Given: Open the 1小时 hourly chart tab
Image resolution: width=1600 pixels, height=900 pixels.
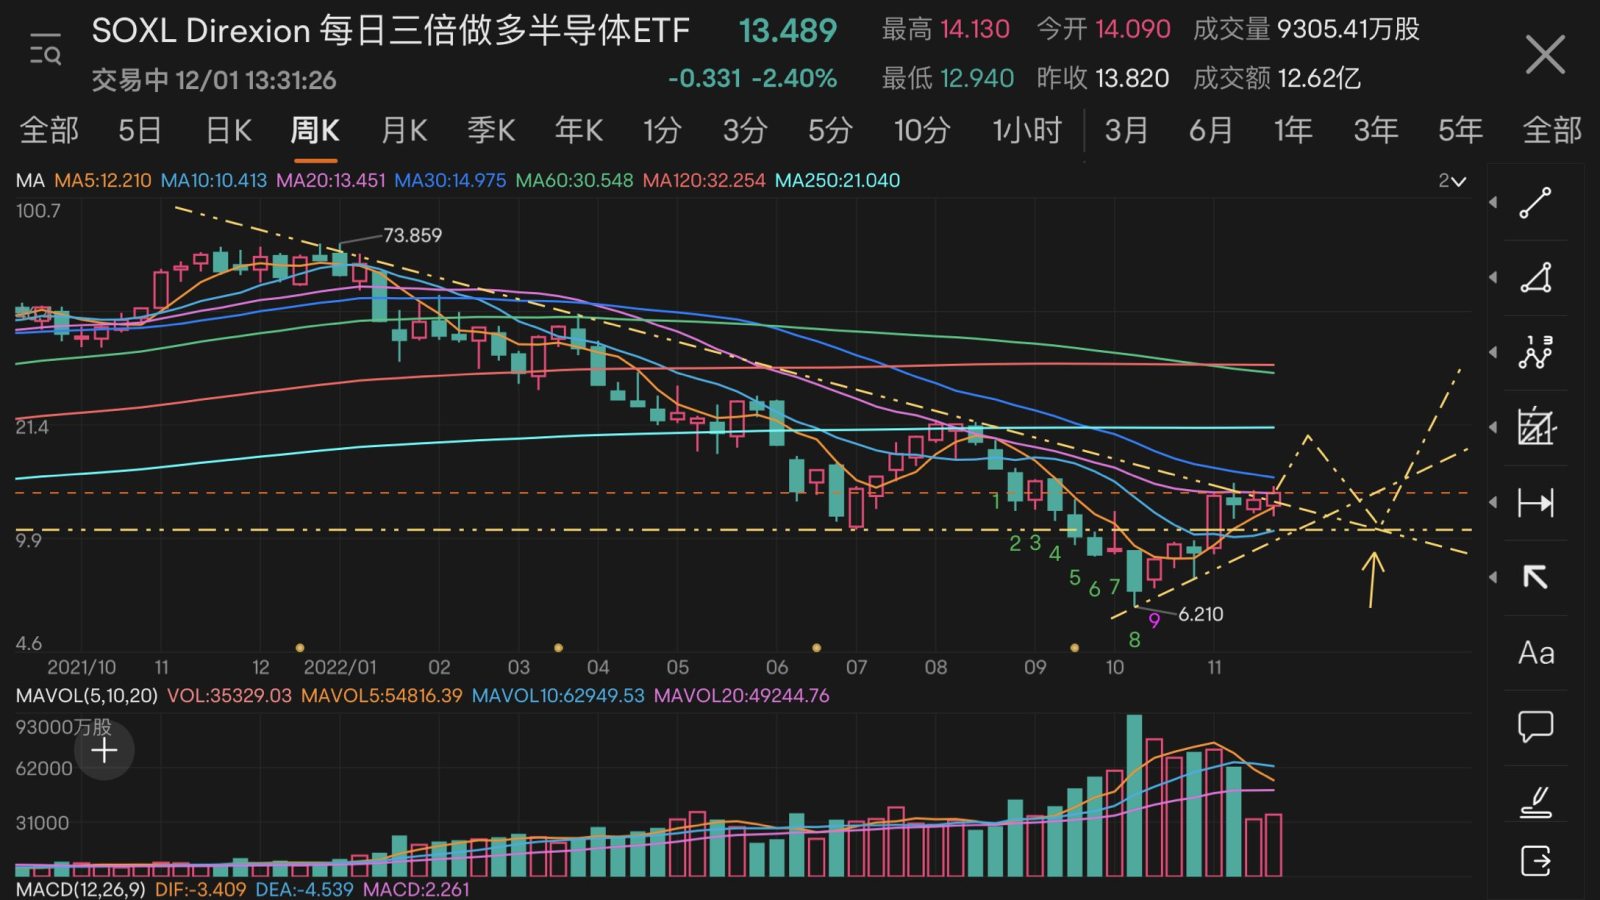Looking at the screenshot, I should [1026, 130].
